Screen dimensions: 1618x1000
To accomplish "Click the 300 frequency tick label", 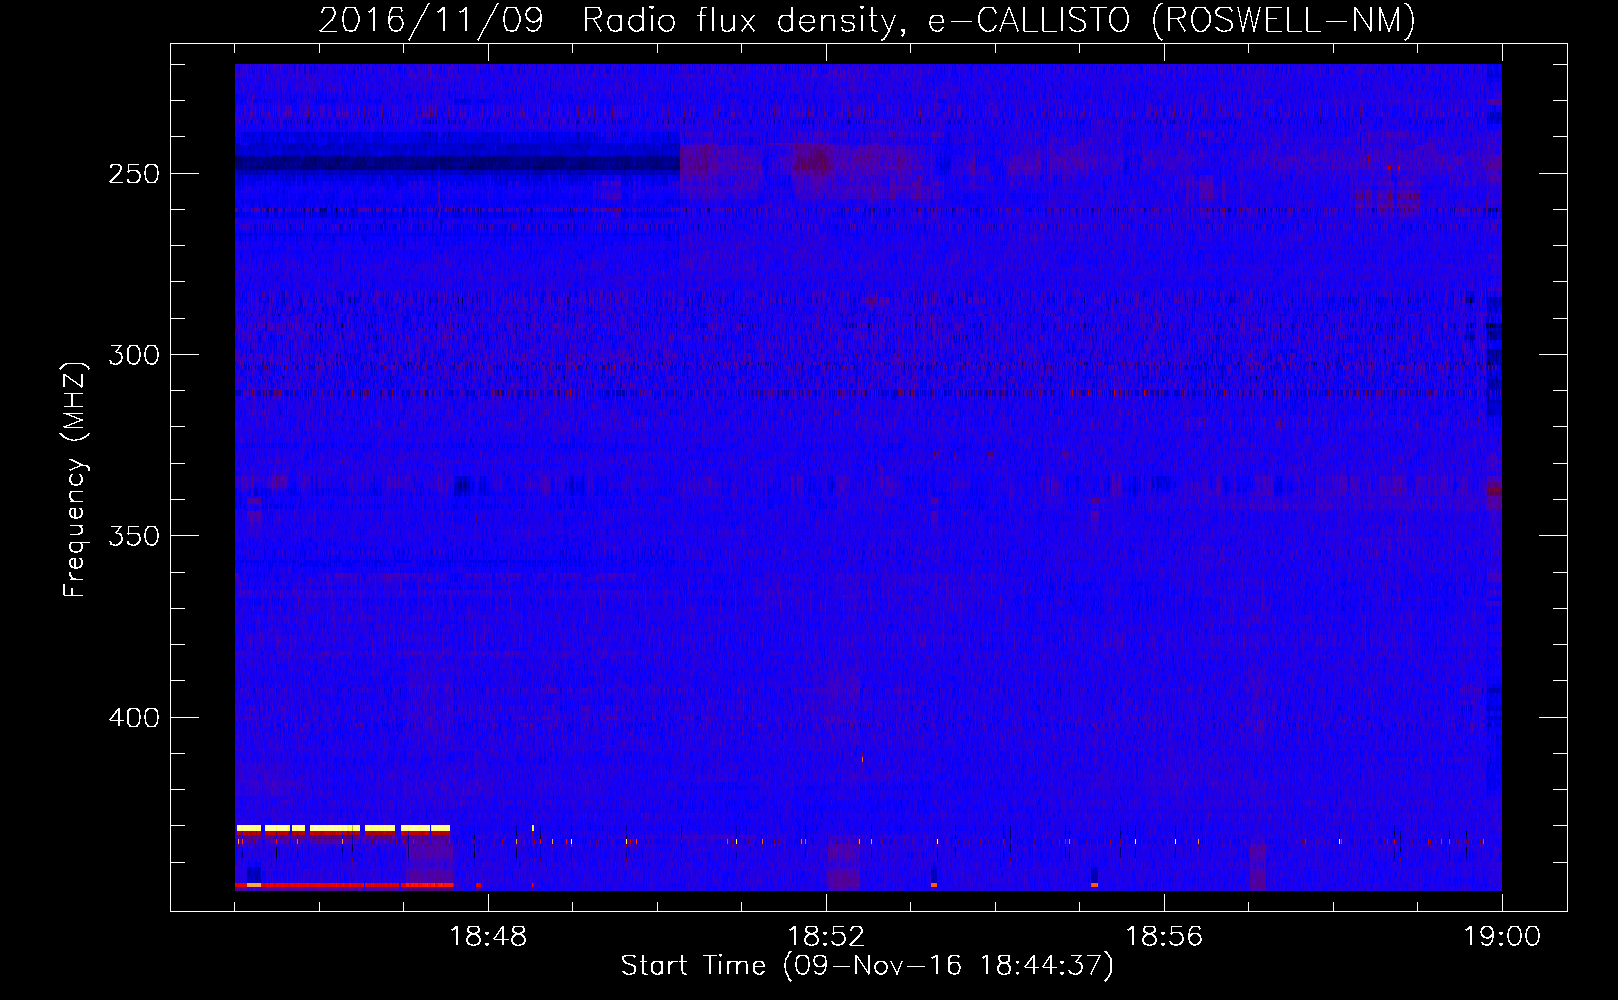I will [x=134, y=355].
